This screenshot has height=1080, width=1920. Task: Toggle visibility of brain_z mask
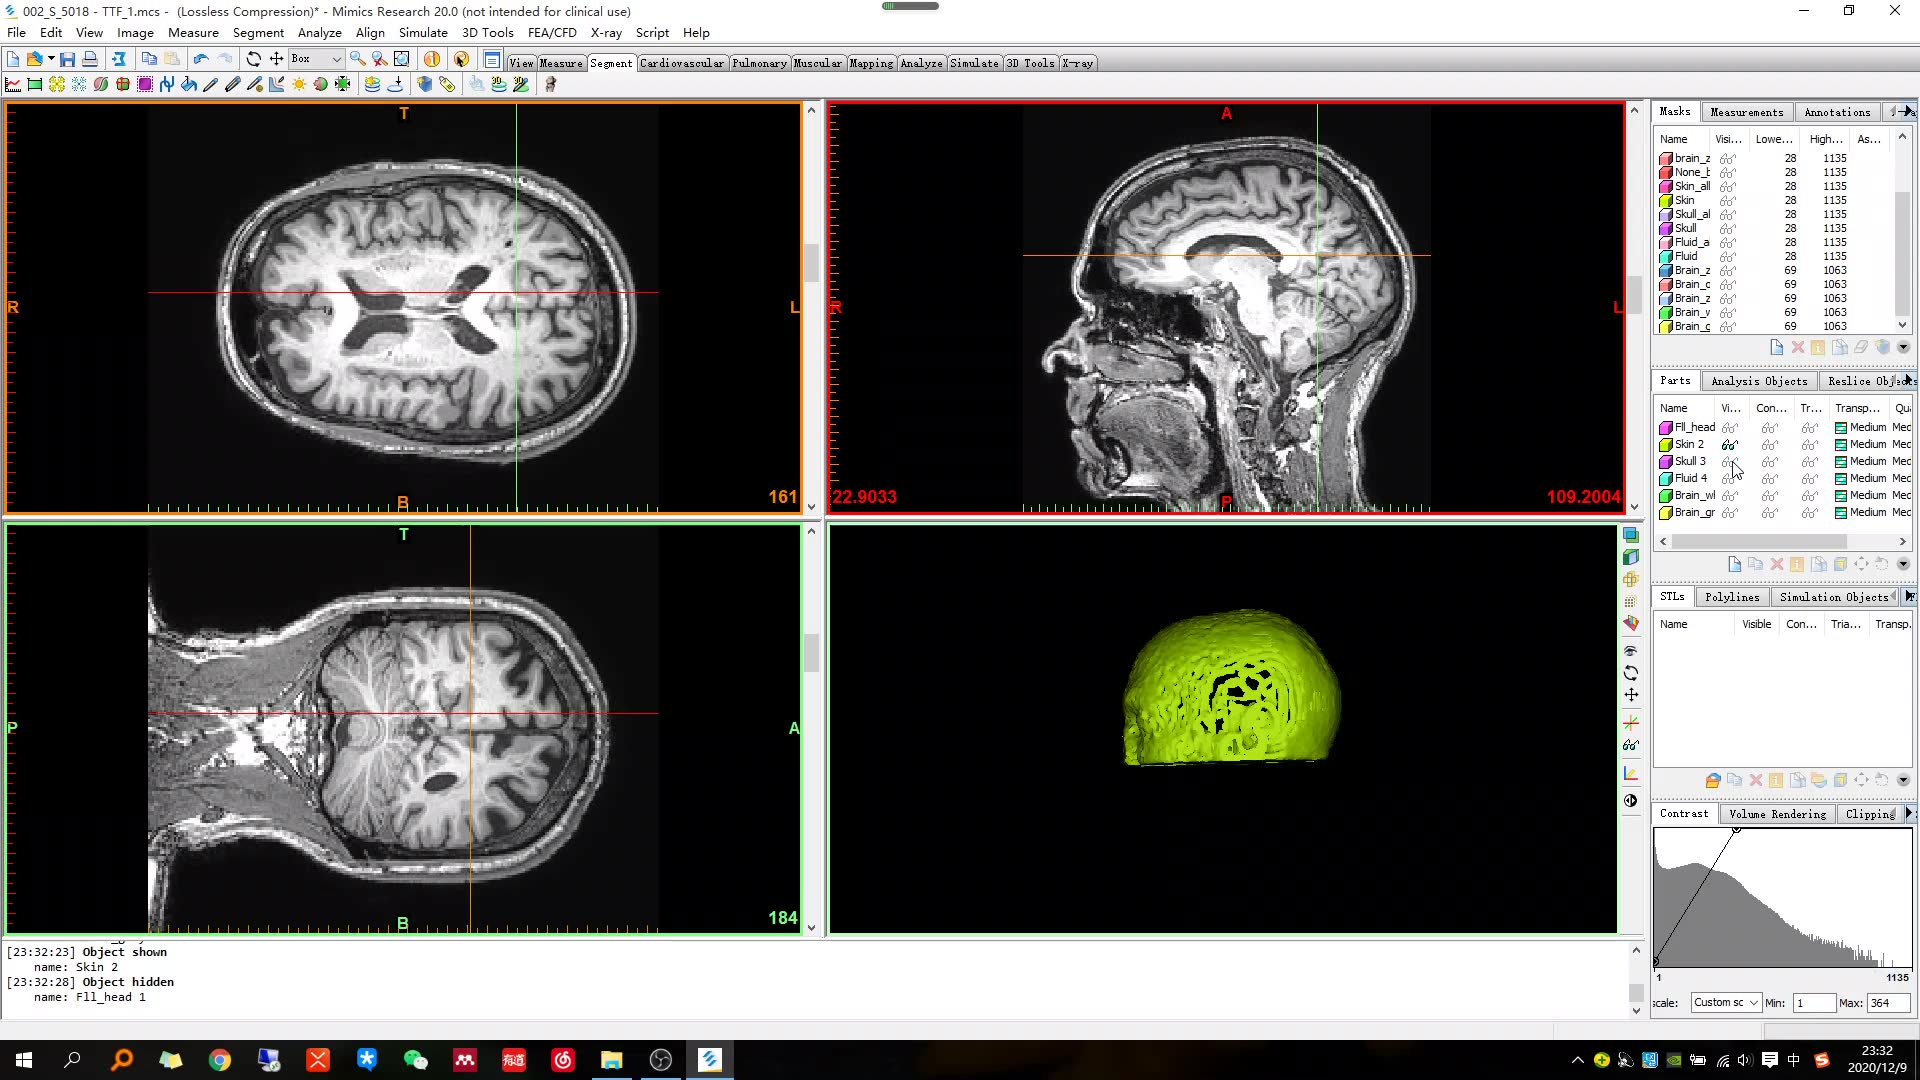tap(1727, 159)
